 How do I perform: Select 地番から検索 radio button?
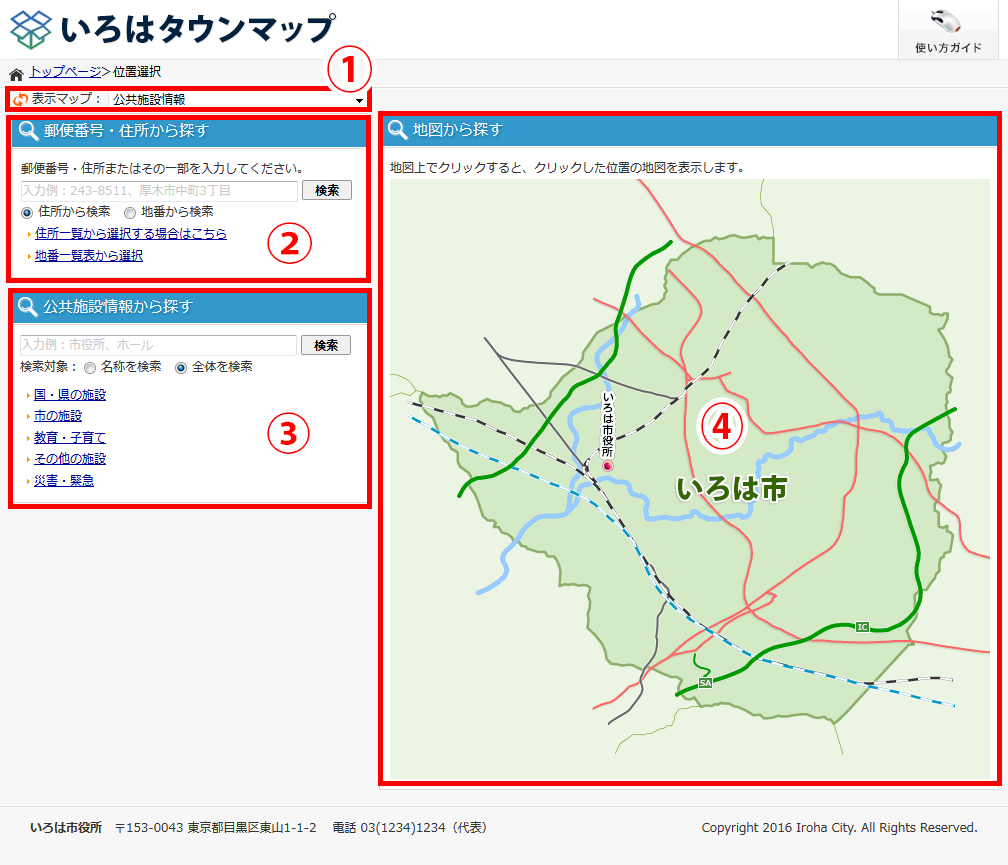point(130,213)
